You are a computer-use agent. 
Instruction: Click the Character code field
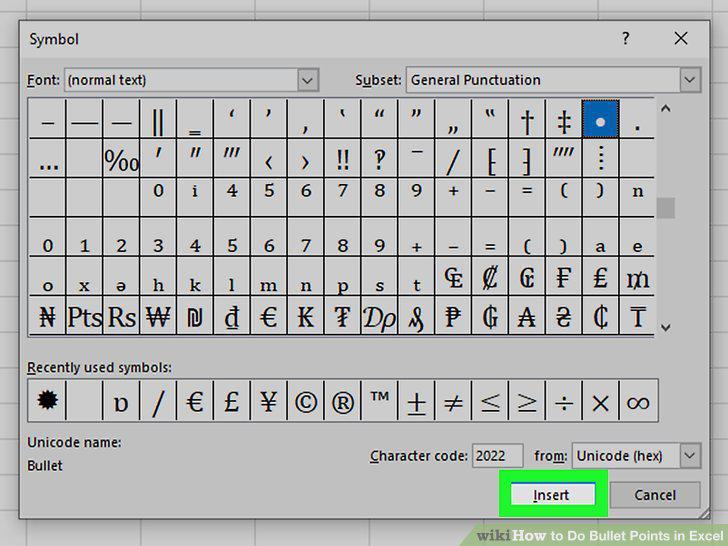tap(497, 455)
